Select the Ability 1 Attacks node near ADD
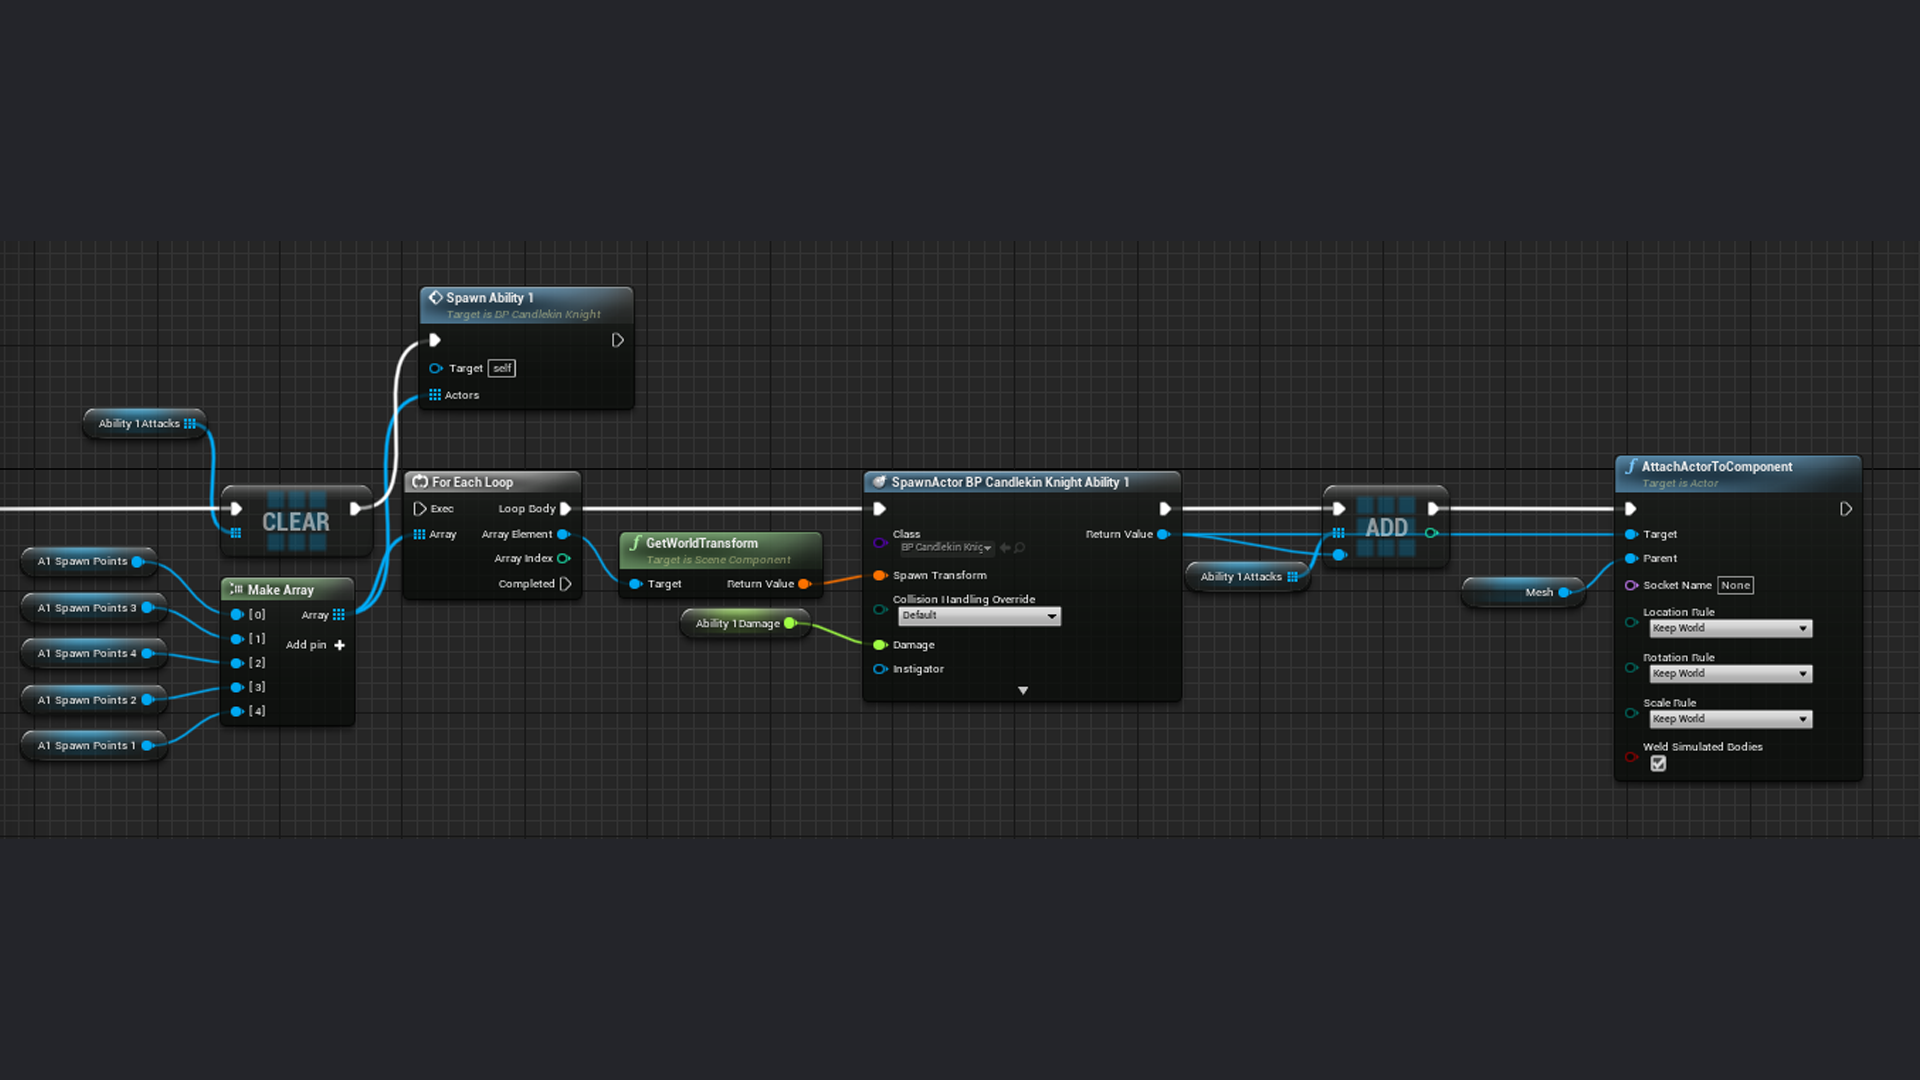This screenshot has height=1080, width=1920. [1247, 577]
